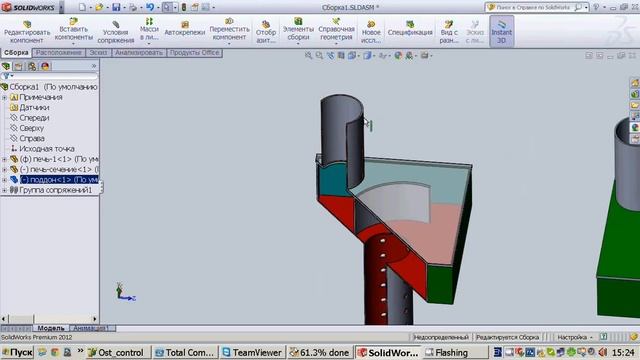Switch to the Анализировать tab
The image size is (640, 360).
pyautogui.click(x=139, y=53)
